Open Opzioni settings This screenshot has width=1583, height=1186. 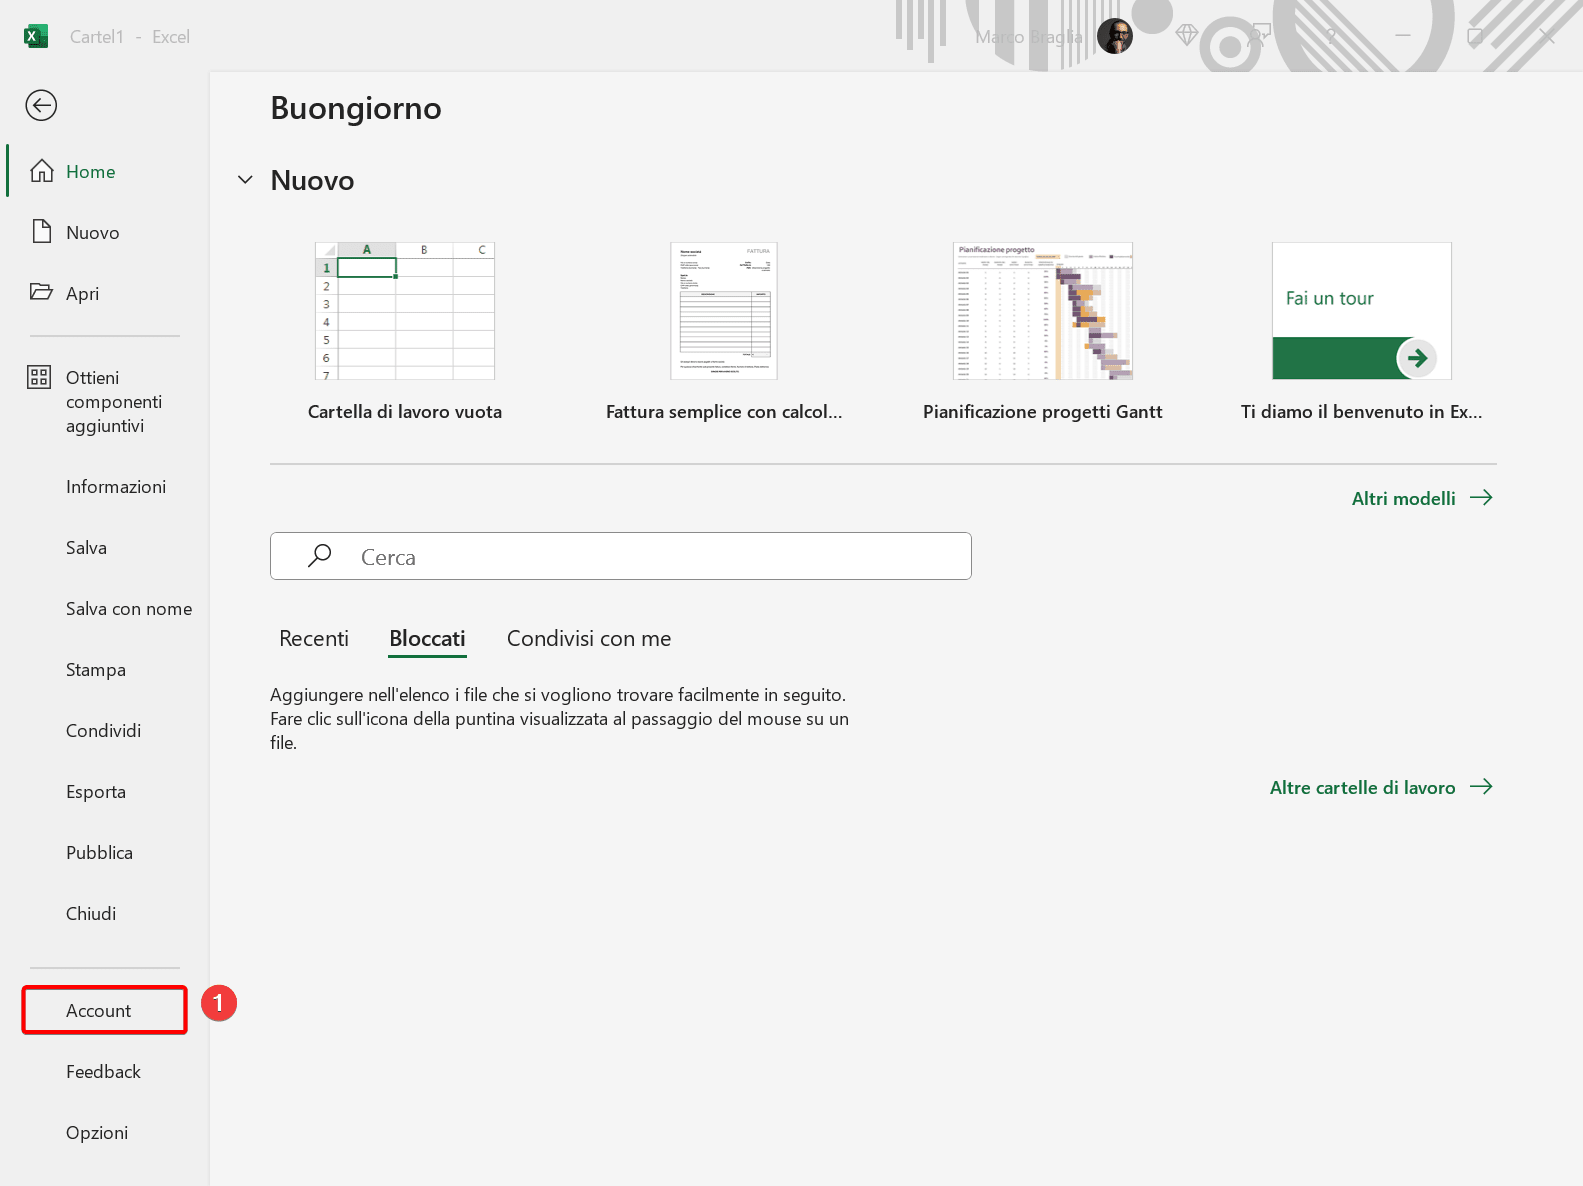point(97,1133)
